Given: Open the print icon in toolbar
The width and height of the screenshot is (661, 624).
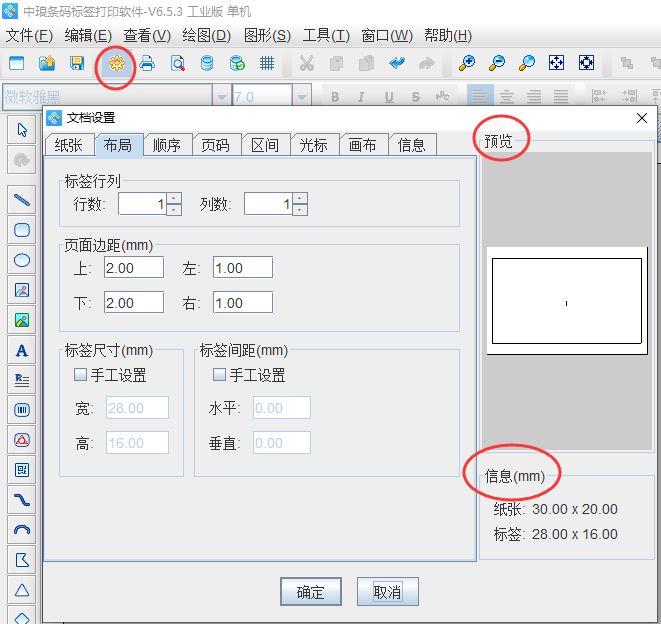Looking at the screenshot, I should [147, 63].
